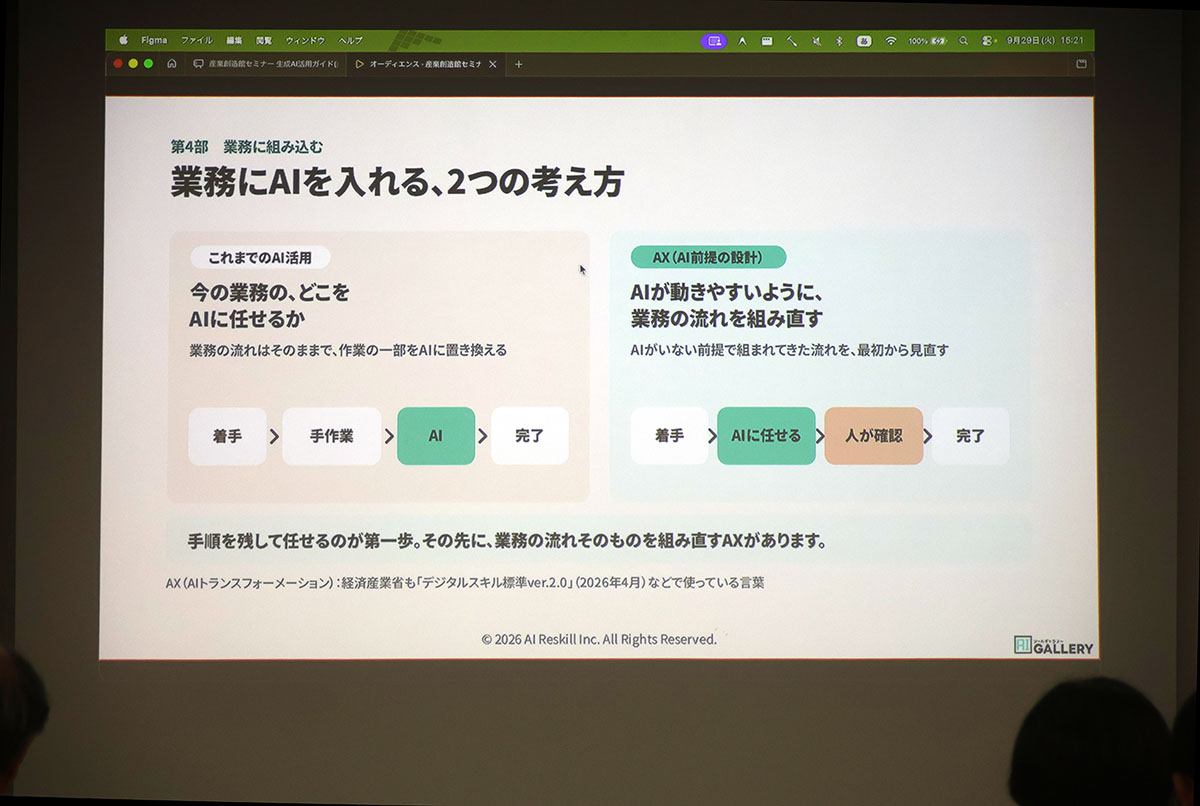Switch to 産業創造館セミナー 生成AI活用ガイド tab

tap(265, 64)
